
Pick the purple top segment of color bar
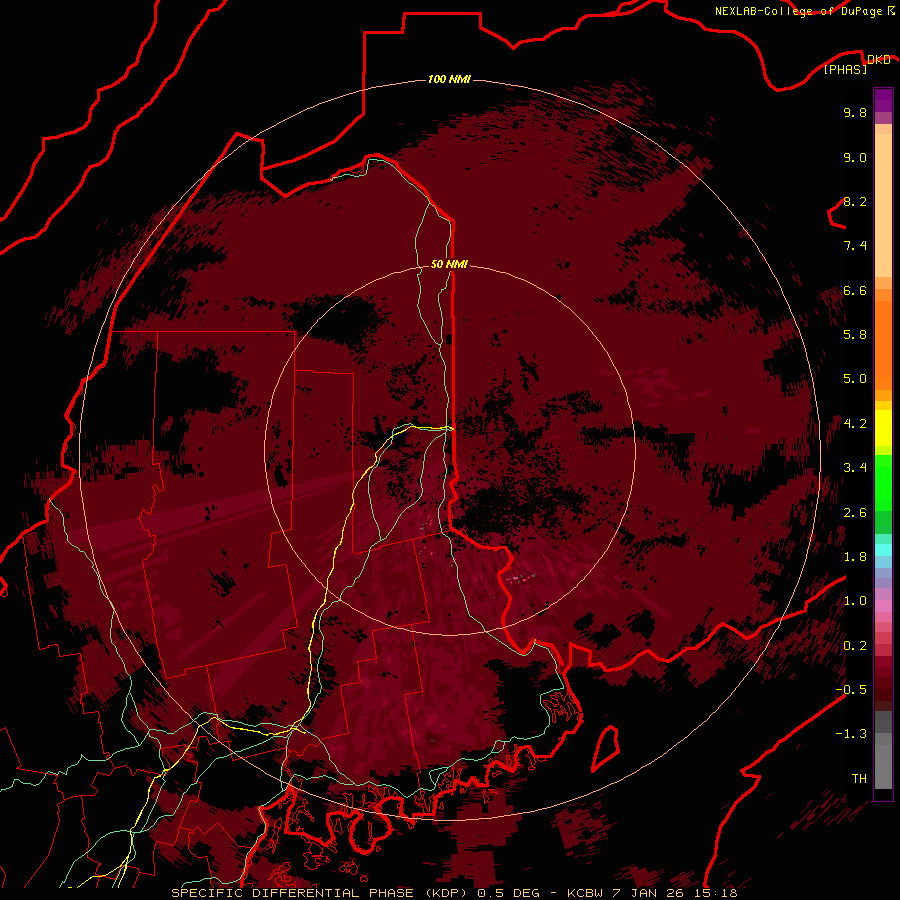(883, 100)
